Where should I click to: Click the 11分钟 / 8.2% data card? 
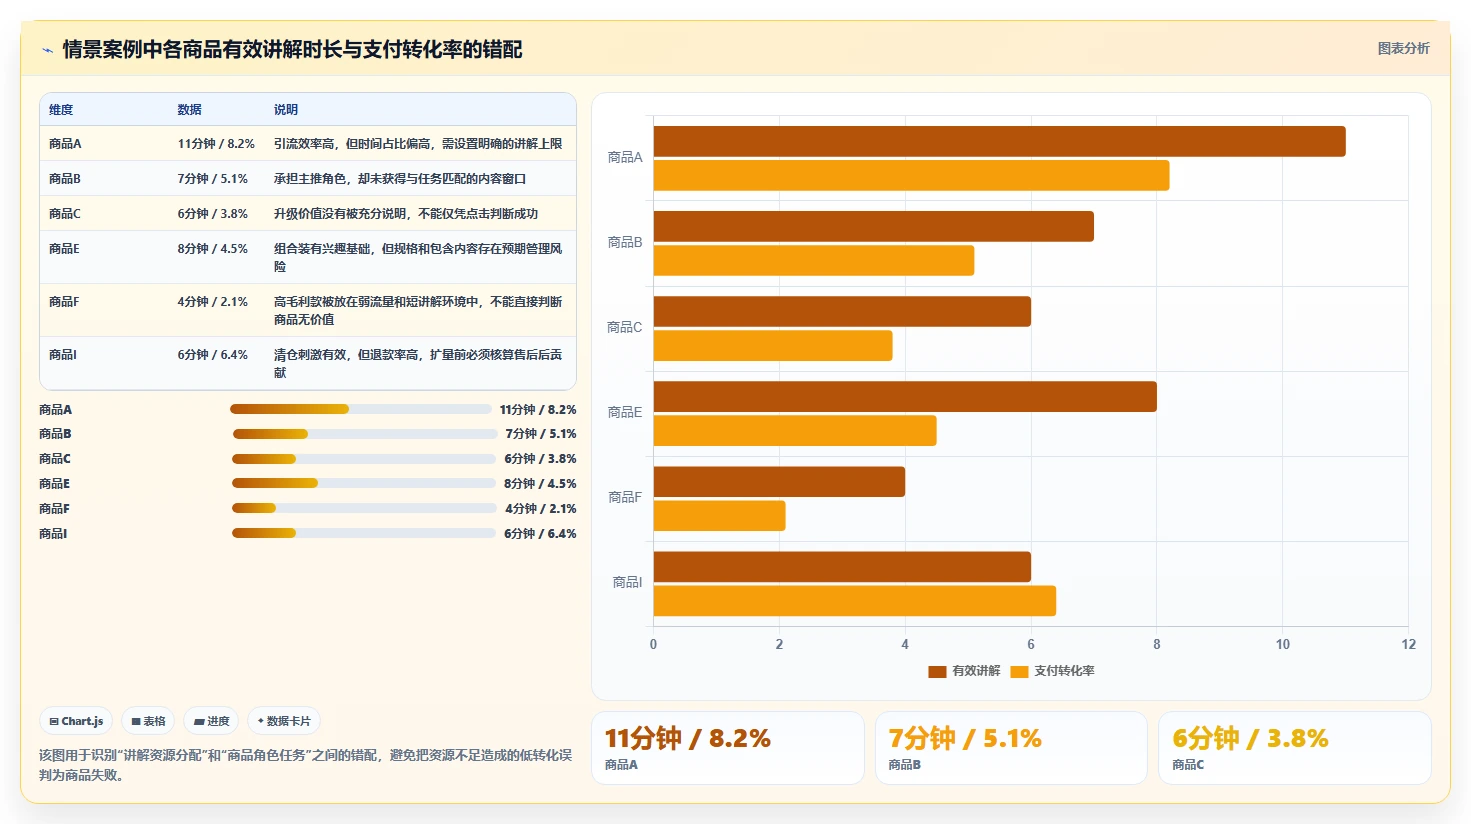coord(727,748)
